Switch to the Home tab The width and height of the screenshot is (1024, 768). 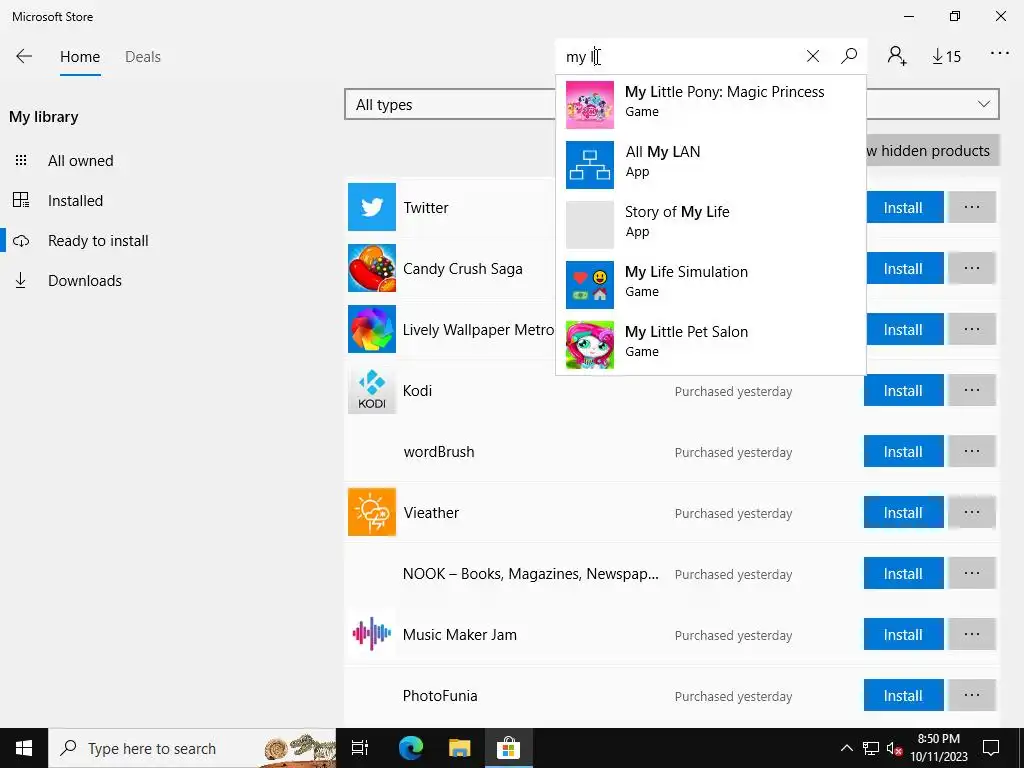tap(80, 57)
